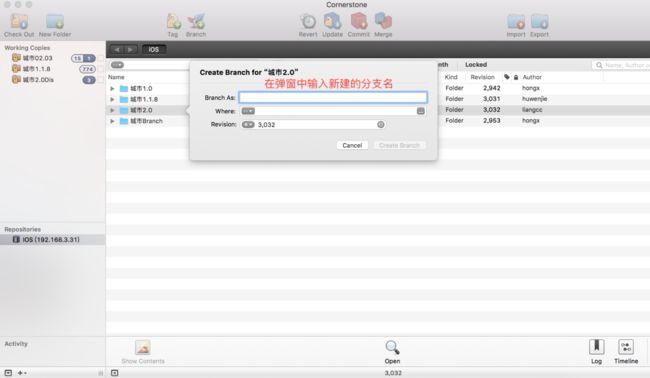The image size is (650, 378).
Task: Go forward with the right navigation arrow
Action: click(130, 50)
